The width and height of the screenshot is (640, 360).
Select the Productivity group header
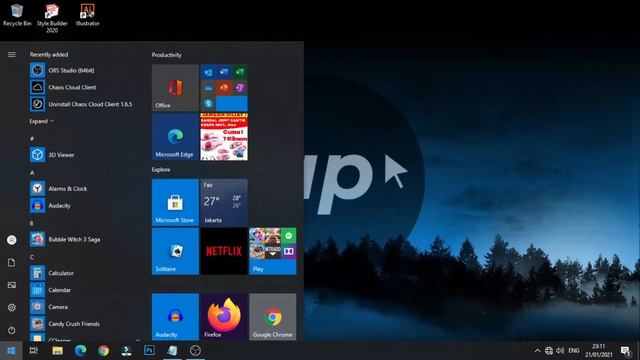pos(167,55)
